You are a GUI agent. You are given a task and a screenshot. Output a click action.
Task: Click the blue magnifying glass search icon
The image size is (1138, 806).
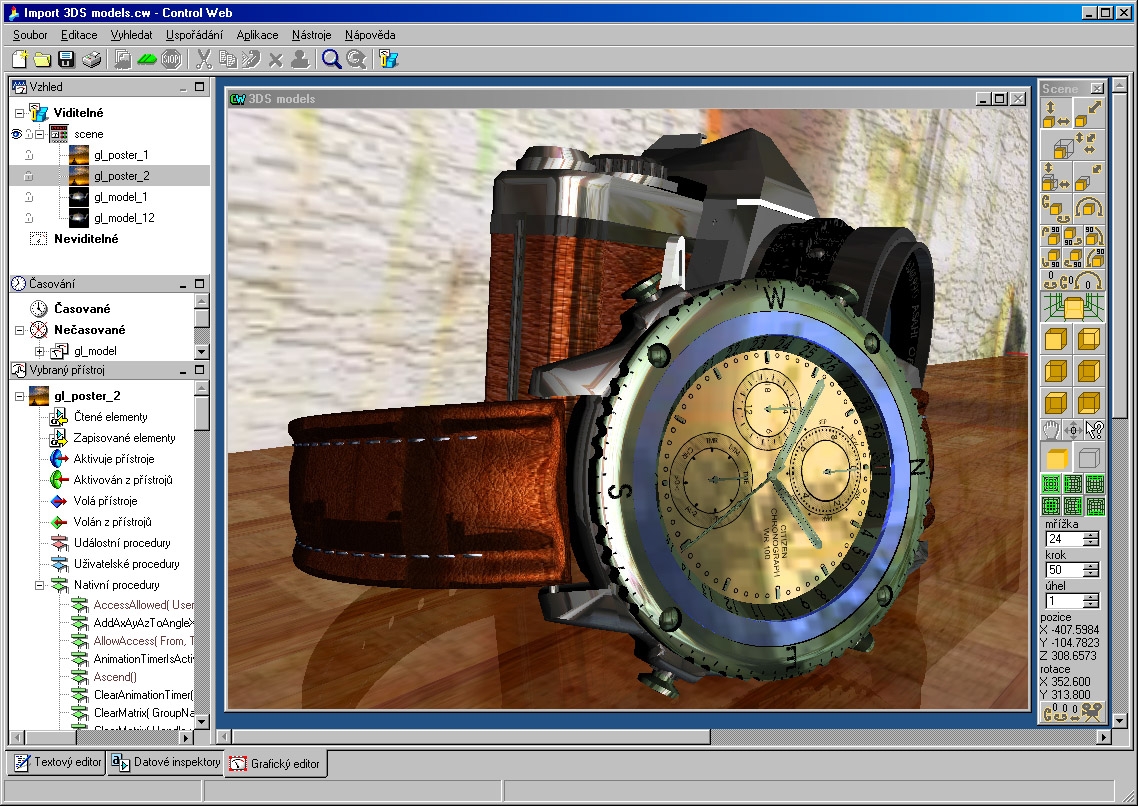click(x=331, y=60)
